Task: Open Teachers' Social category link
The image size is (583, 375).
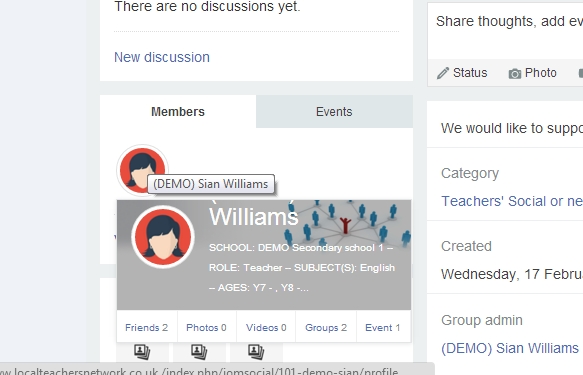Action: pyautogui.click(x=512, y=201)
